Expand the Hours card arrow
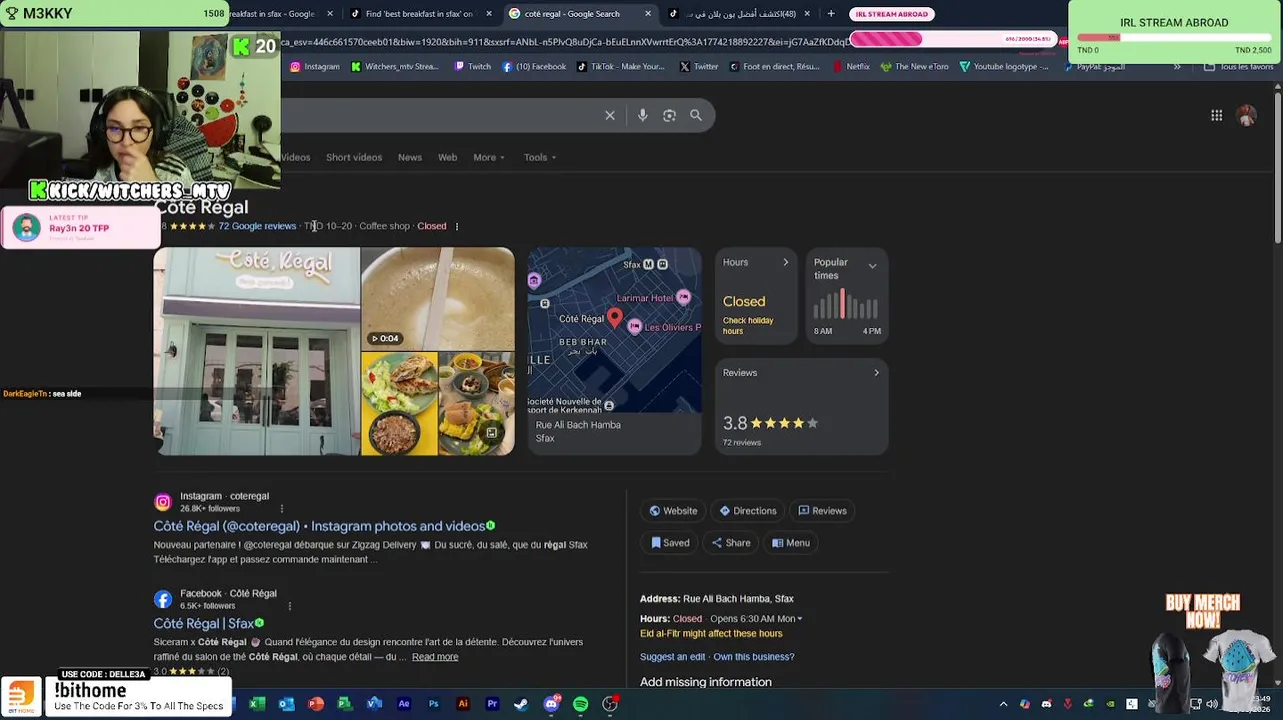The width and height of the screenshot is (1283, 720). 785,263
